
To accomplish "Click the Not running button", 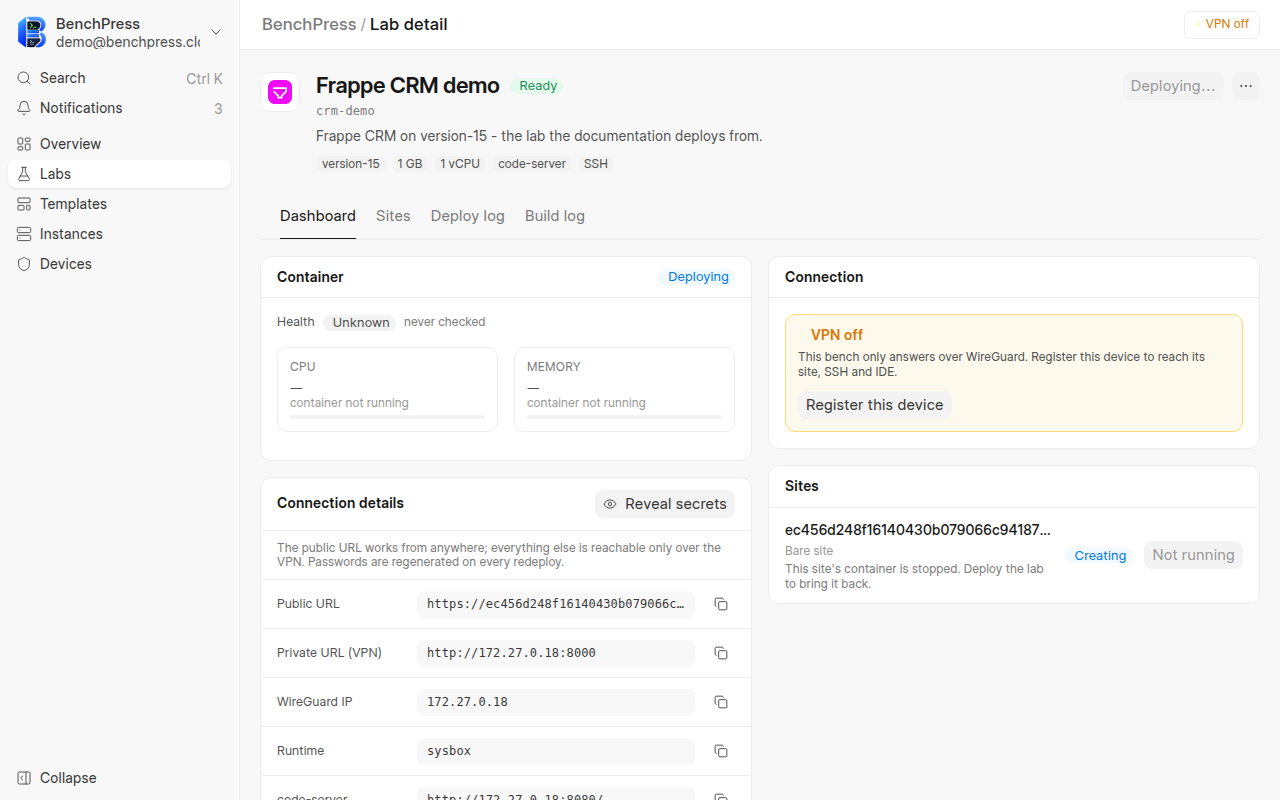I will click(1193, 555).
